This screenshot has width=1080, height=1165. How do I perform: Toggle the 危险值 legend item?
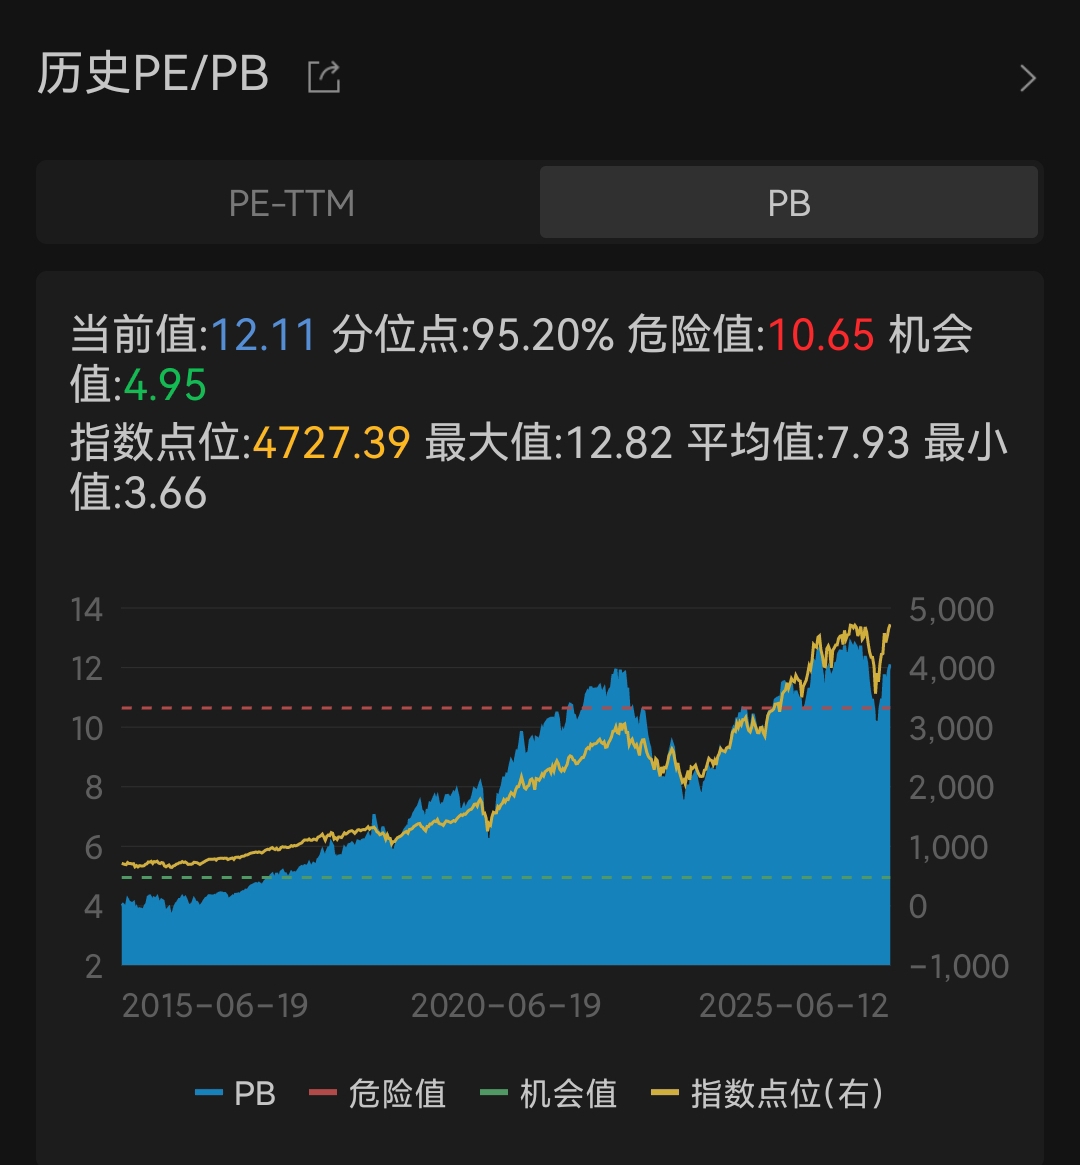377,1094
